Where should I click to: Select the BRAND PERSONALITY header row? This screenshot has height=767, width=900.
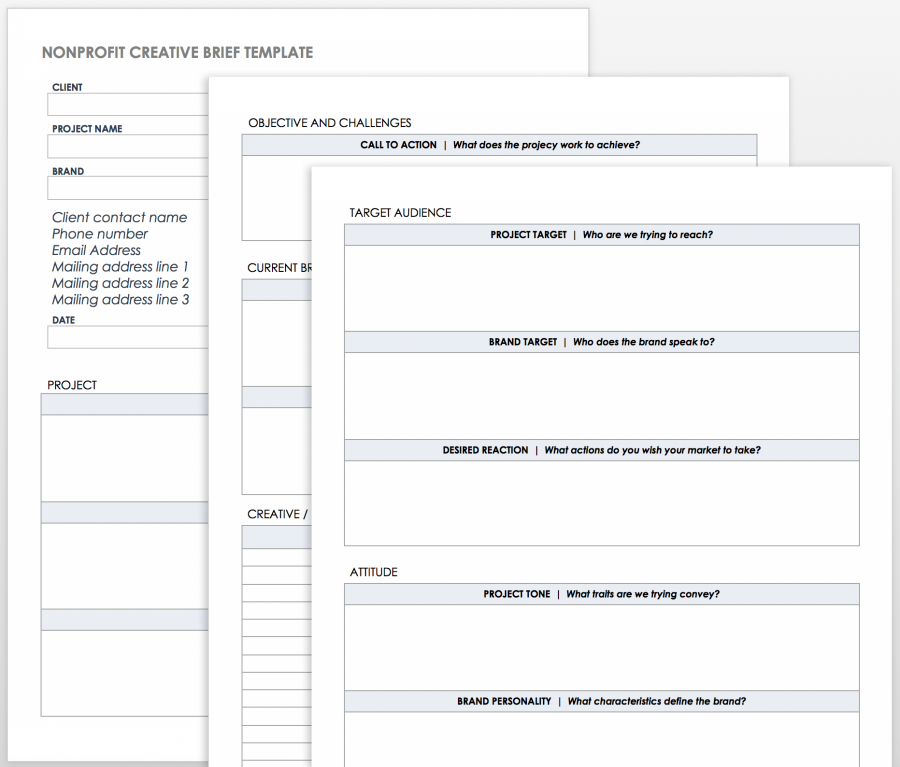[601, 701]
